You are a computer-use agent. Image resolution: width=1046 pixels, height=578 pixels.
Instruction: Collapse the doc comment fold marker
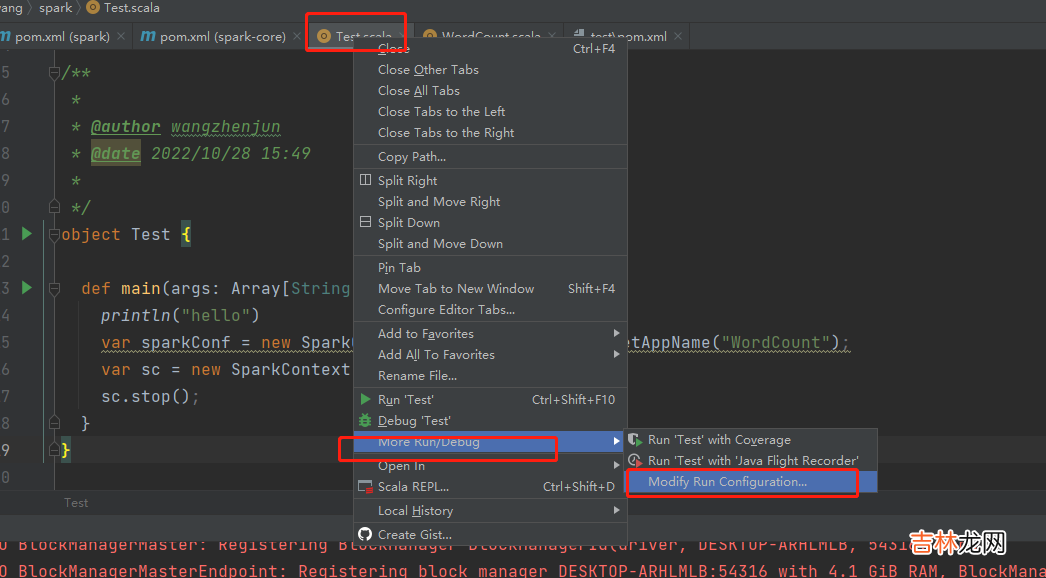click(x=54, y=74)
